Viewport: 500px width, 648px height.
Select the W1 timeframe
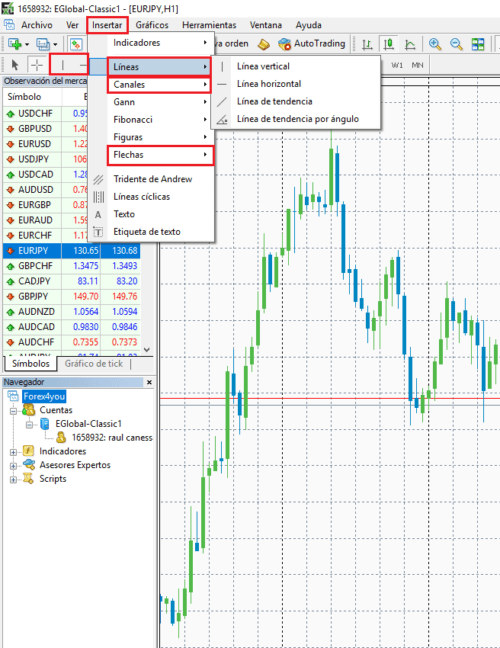point(397,65)
